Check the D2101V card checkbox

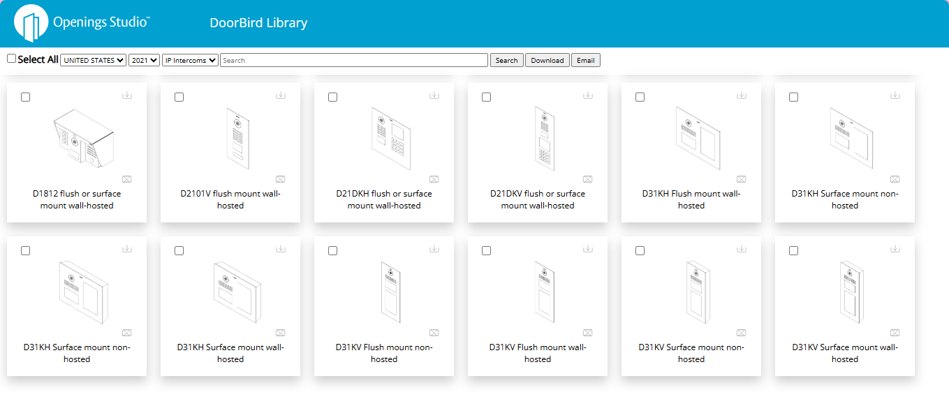[x=179, y=97]
